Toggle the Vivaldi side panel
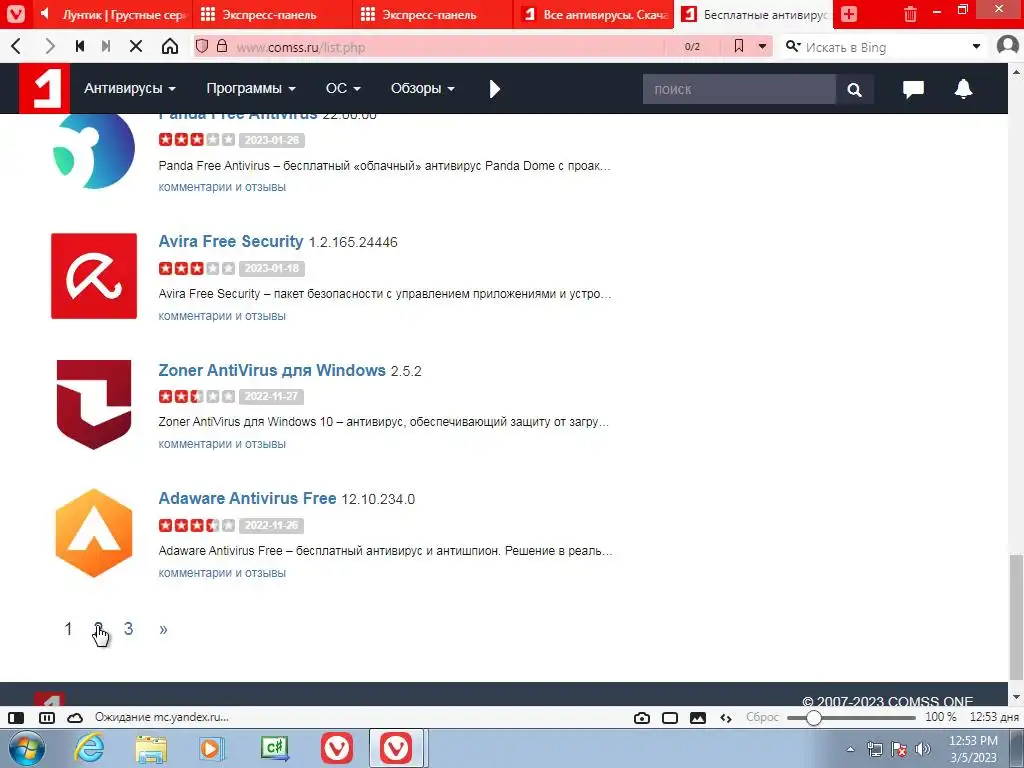Screen dimensions: 1024x768 [16, 718]
